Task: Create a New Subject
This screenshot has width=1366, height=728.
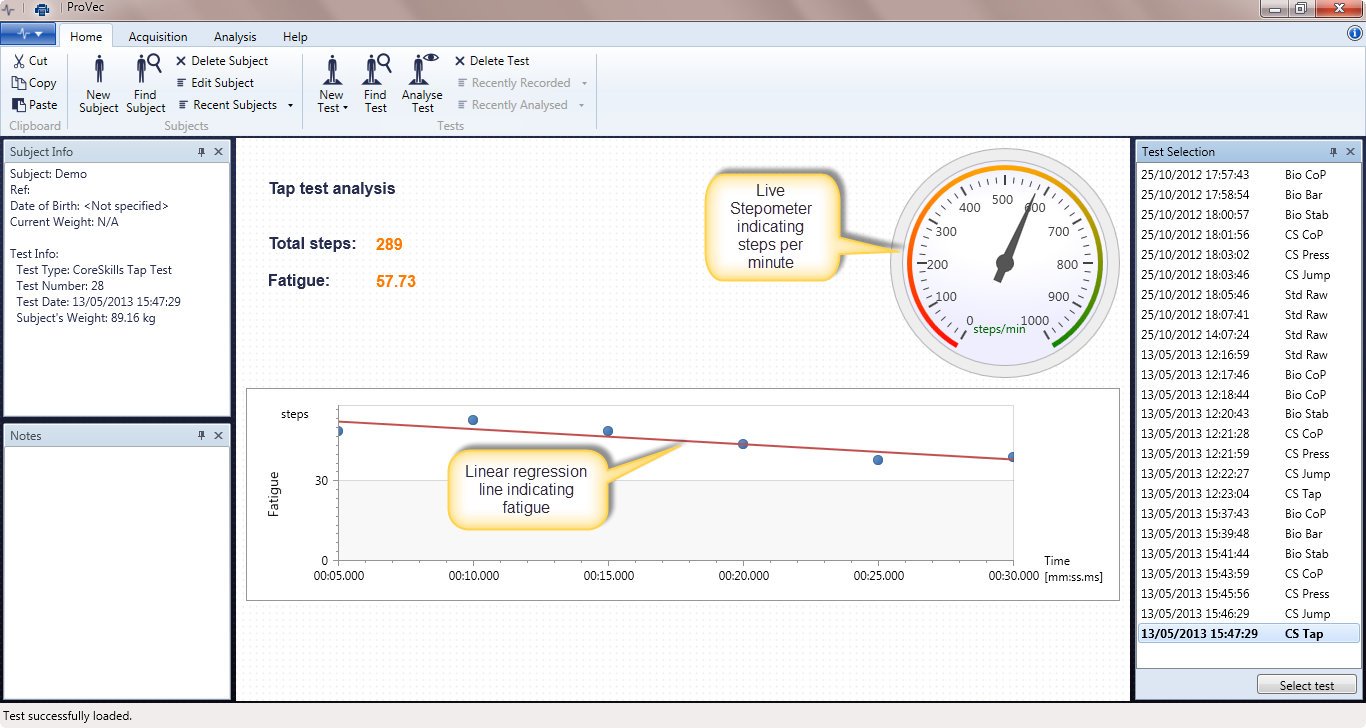Action: 99,84
